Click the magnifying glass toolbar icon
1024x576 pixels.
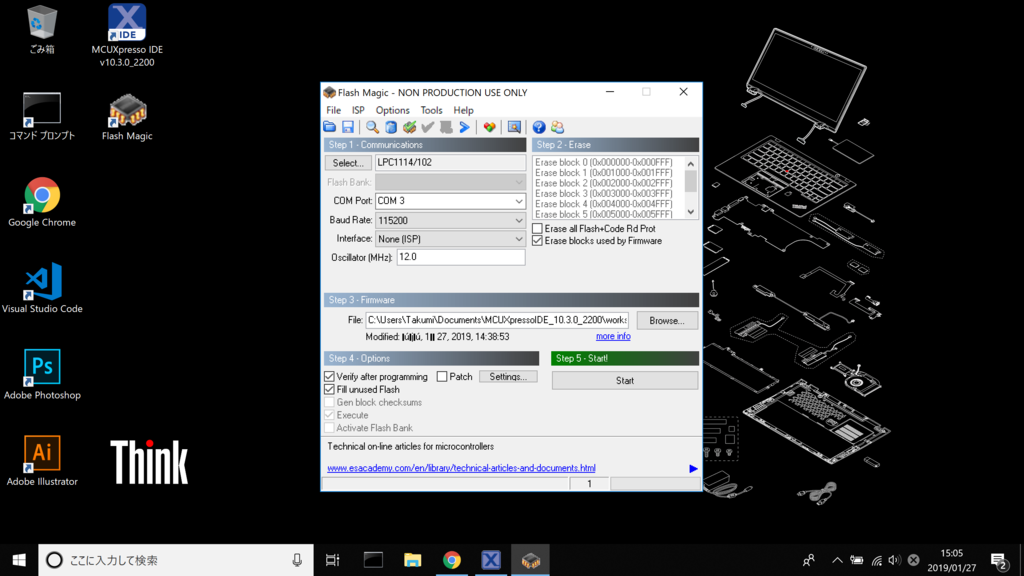click(x=372, y=127)
